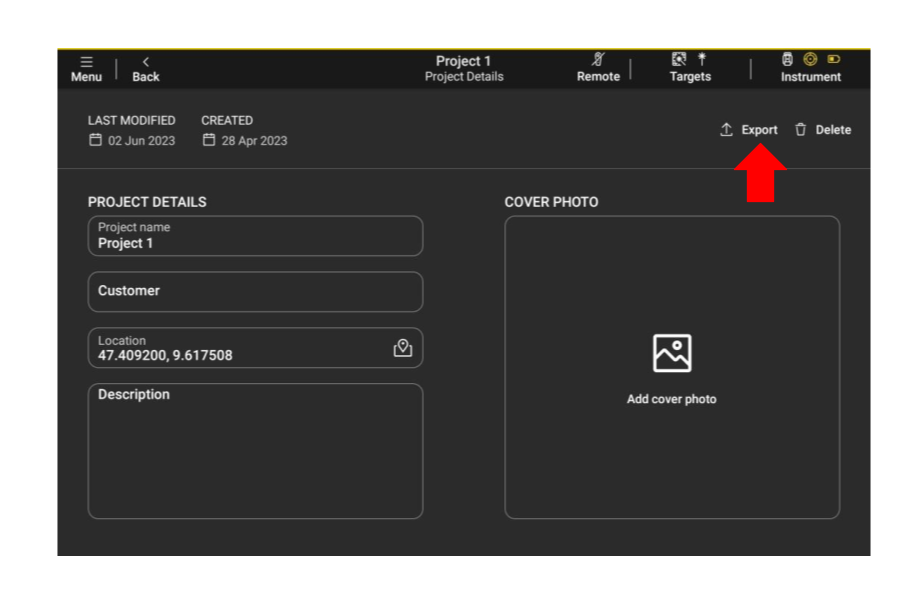Click the Customer input field
Screen dimensions: 918x609
point(255,292)
